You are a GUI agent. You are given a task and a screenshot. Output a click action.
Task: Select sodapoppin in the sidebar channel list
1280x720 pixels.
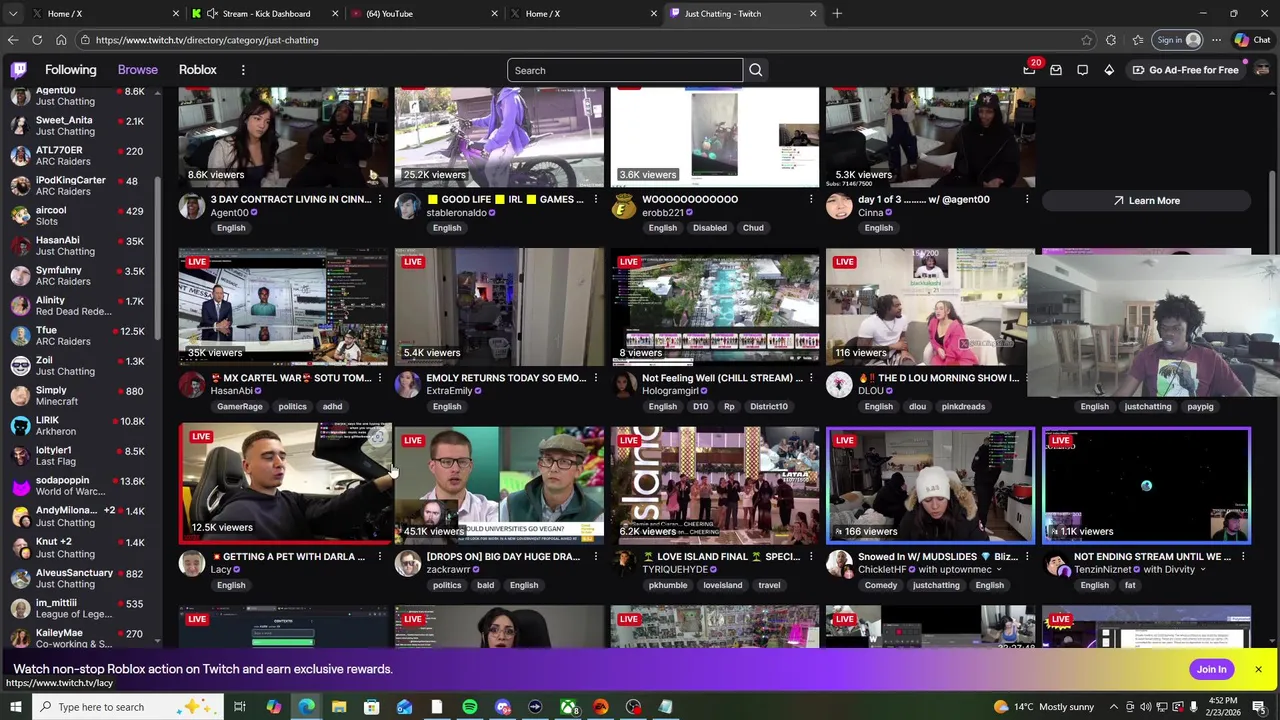(x=80, y=486)
